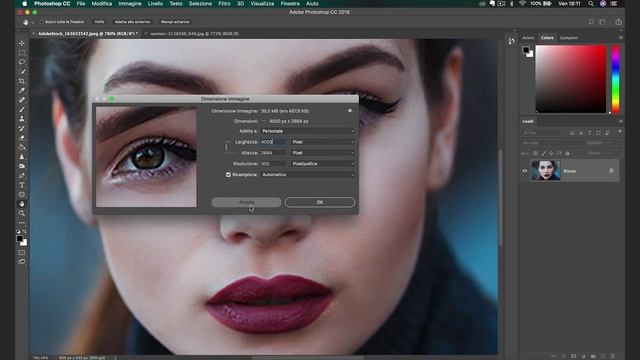
Task: Pick a hue on the rainbow color slider
Action: 616,79
